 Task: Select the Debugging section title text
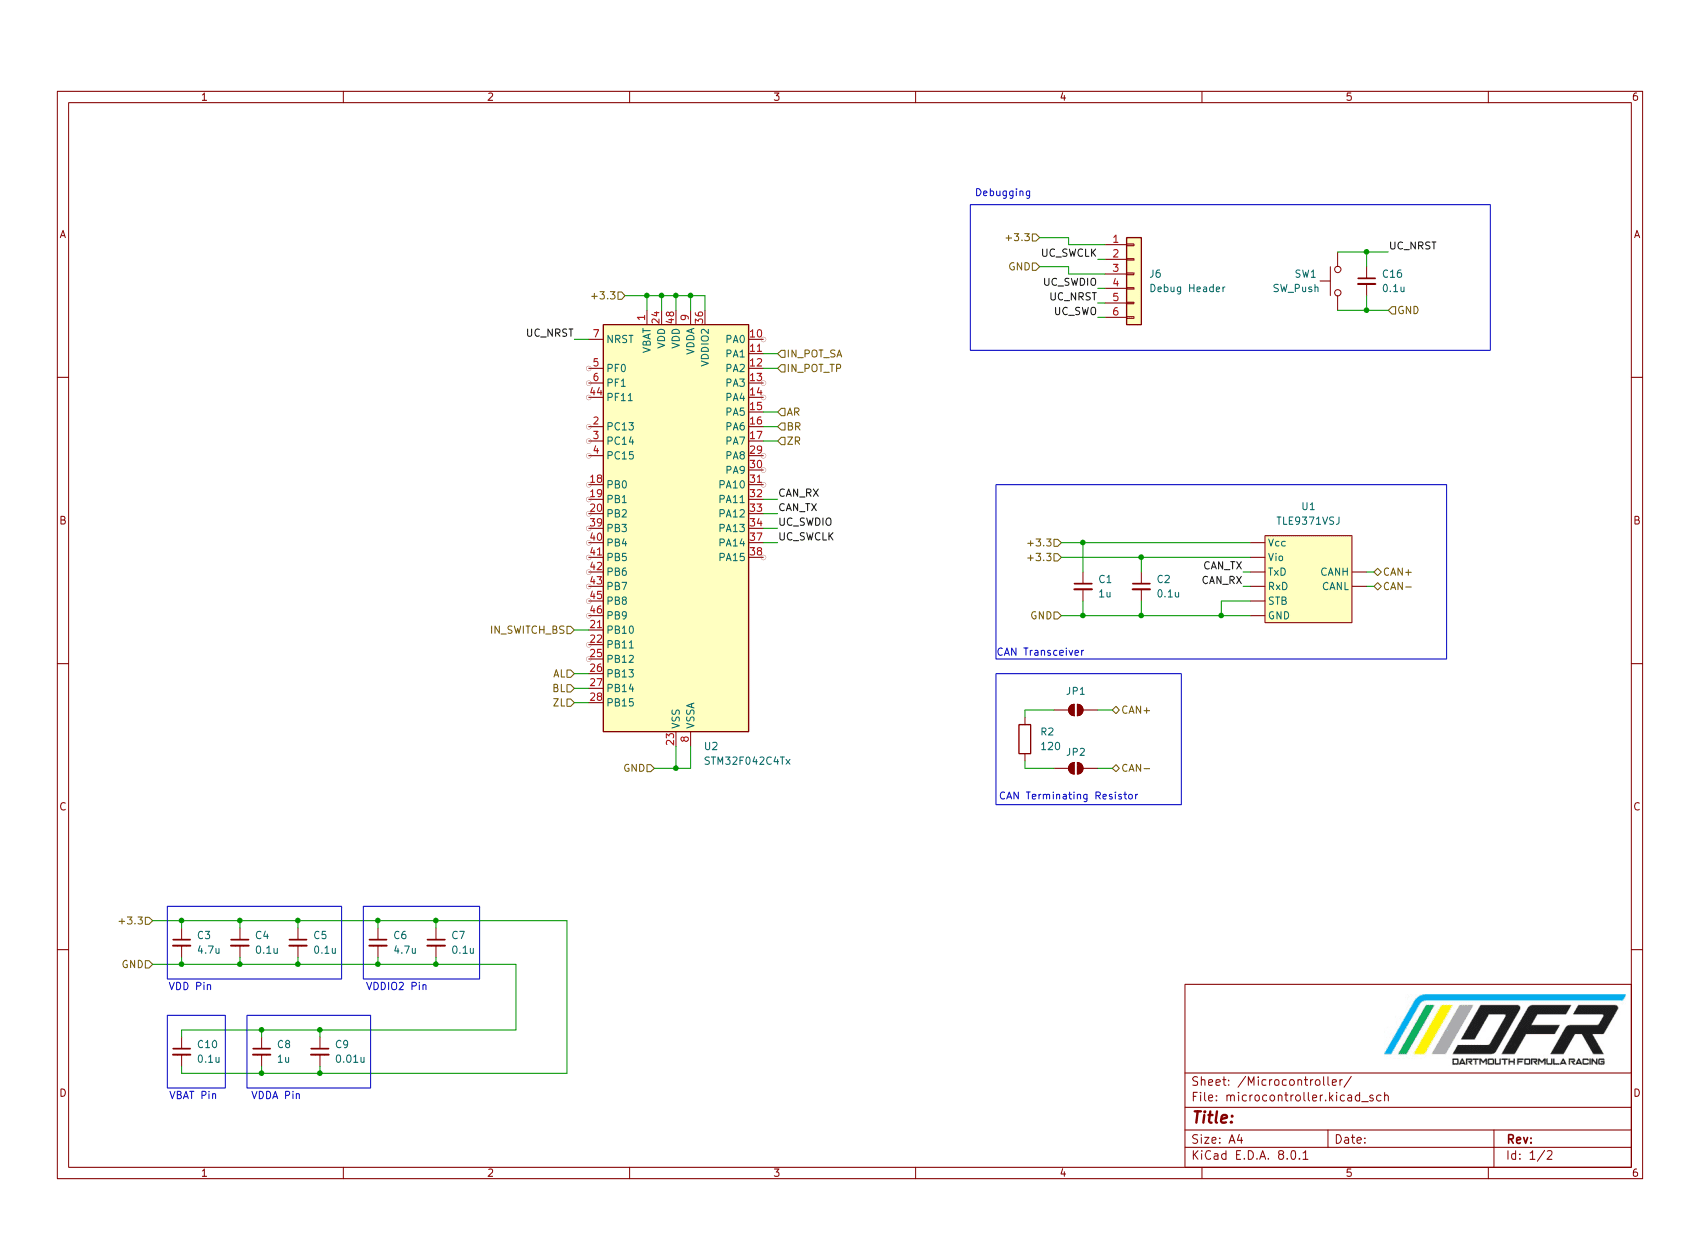point(1003,193)
